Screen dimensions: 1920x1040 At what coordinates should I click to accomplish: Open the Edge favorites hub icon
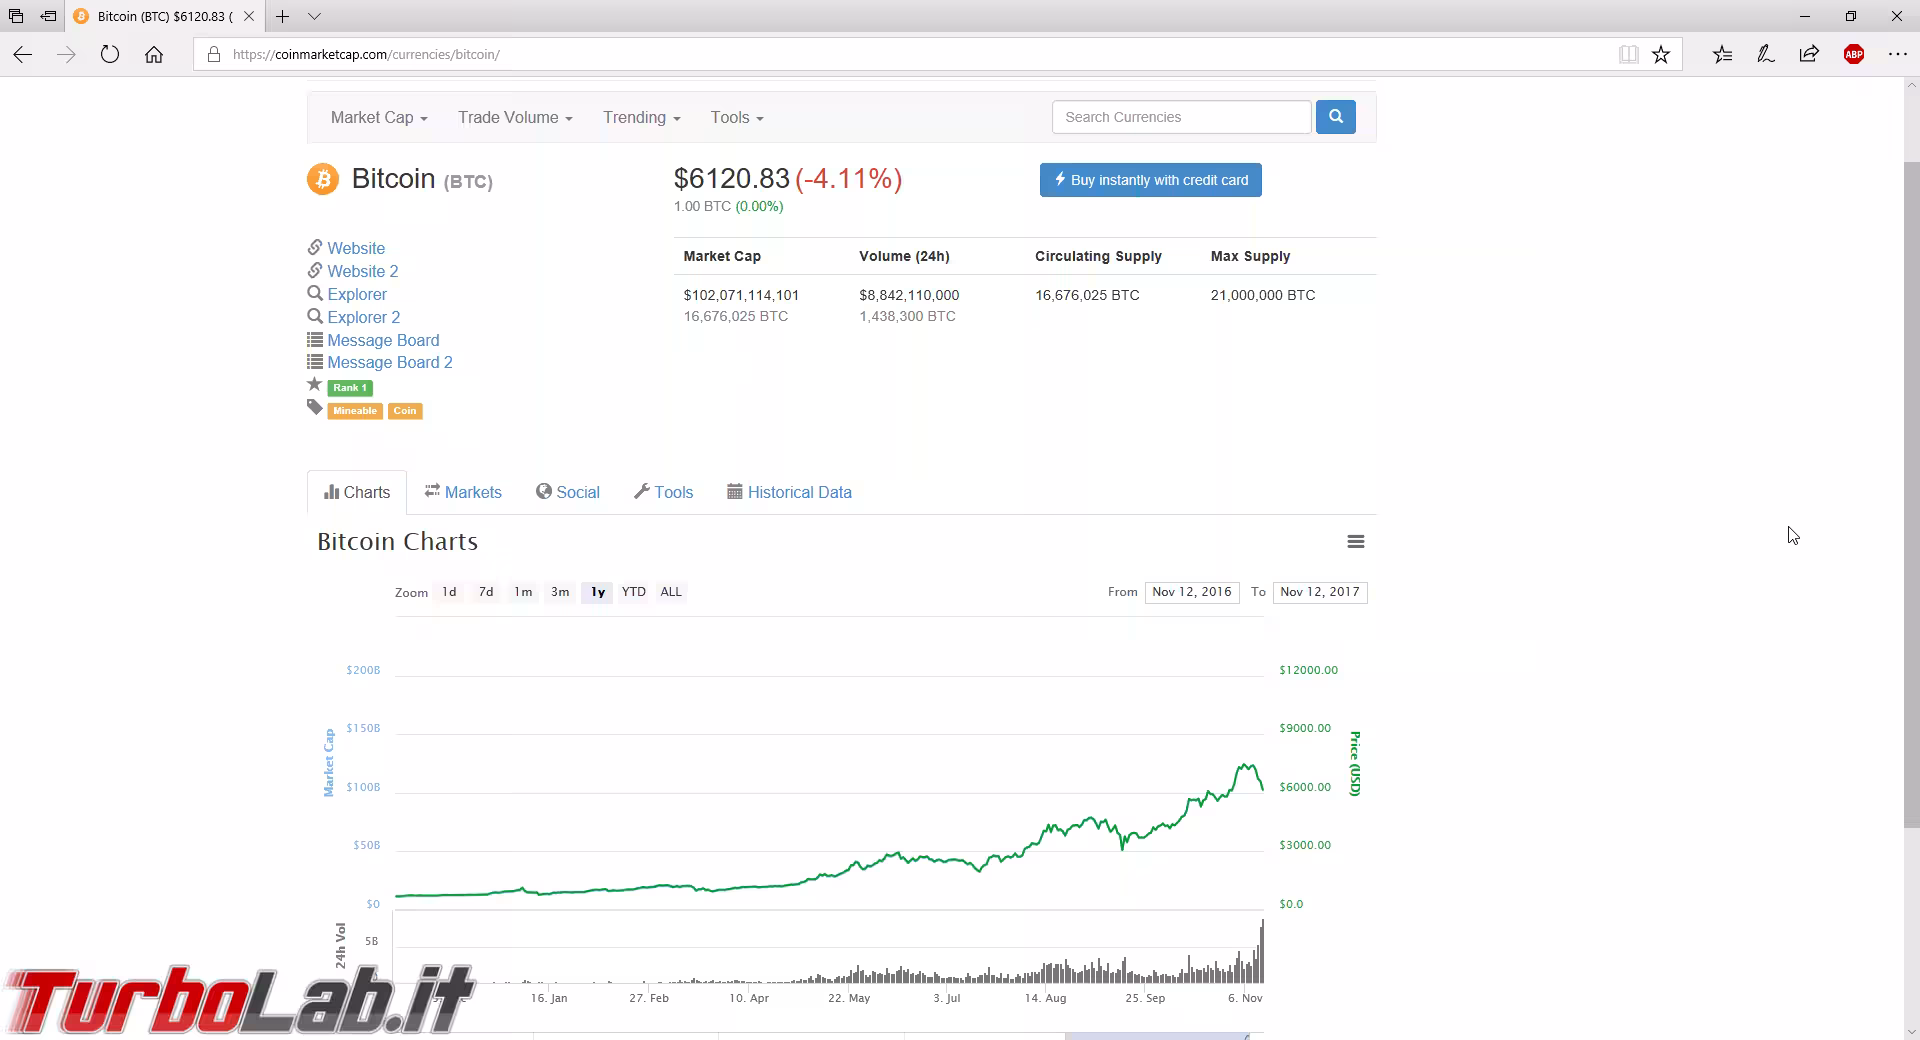[x=1722, y=55]
